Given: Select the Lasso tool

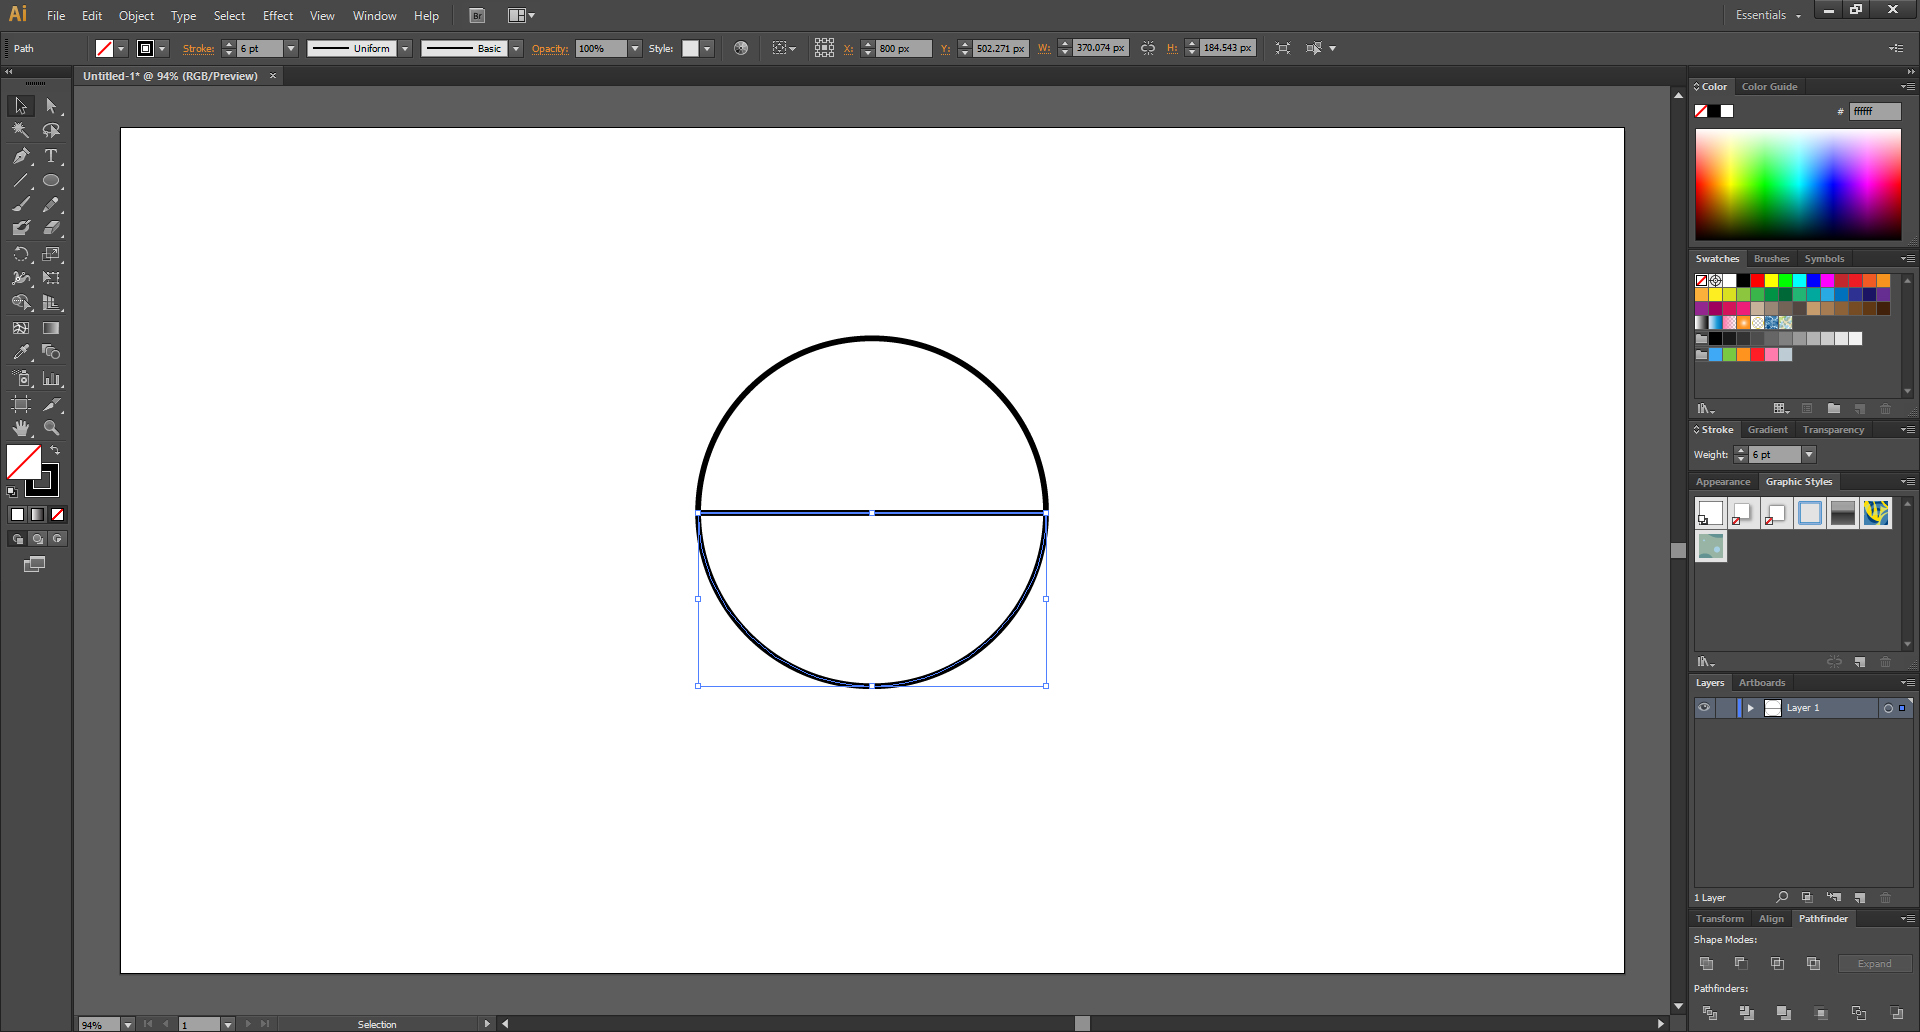Looking at the screenshot, I should click(51, 130).
